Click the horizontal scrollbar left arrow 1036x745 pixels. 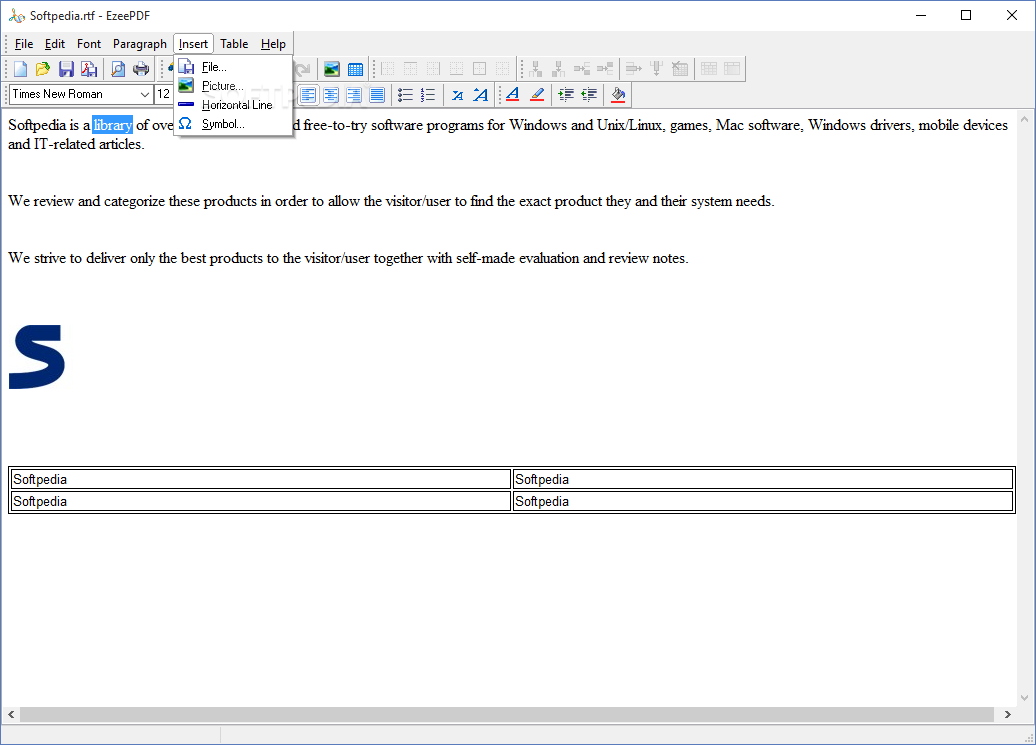[x=11, y=715]
